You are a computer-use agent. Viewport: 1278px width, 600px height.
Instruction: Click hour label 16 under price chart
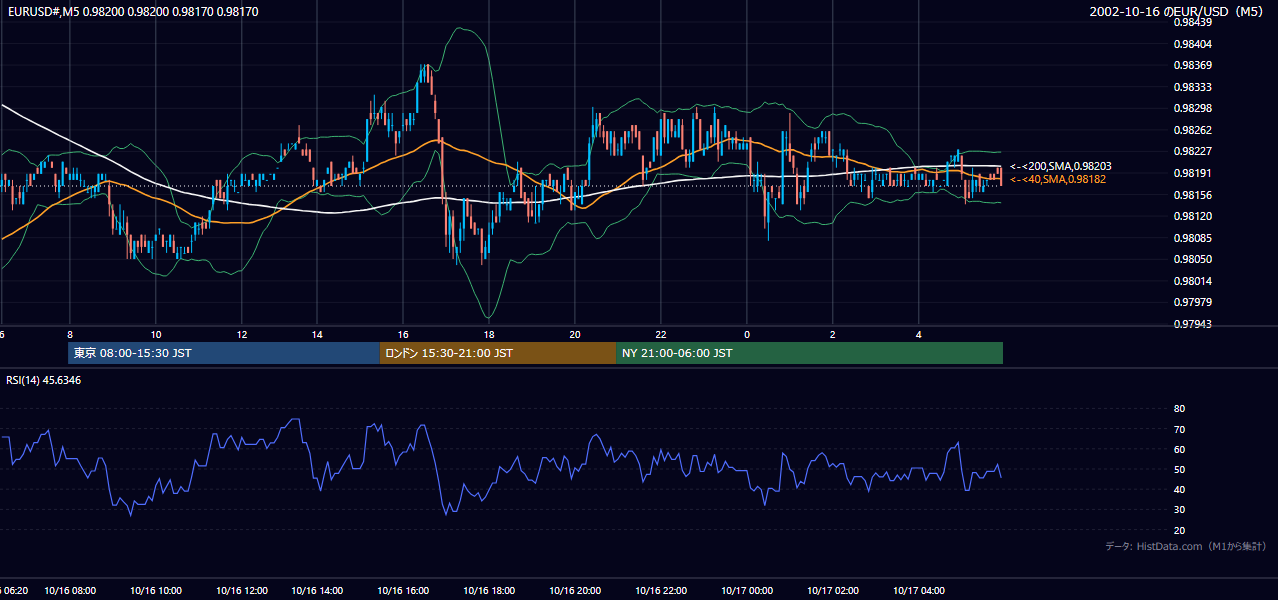[x=402, y=334]
